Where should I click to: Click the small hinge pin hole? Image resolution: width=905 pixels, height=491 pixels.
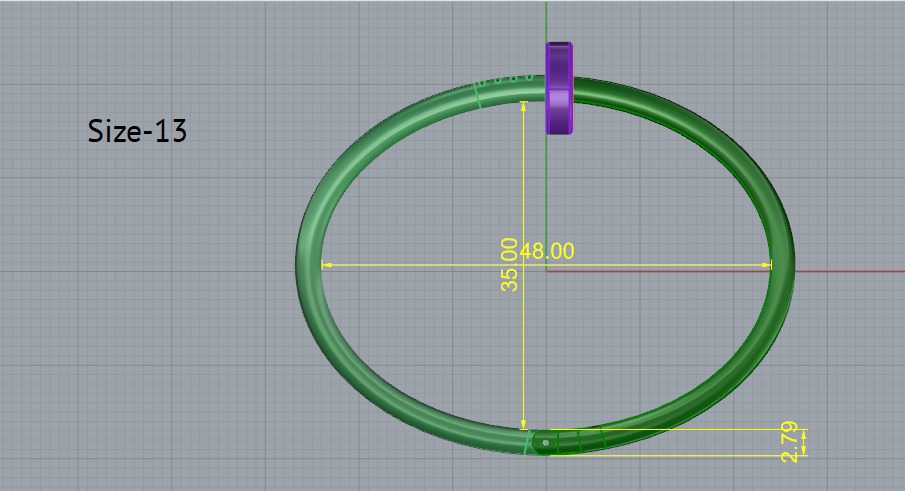pyautogui.click(x=545, y=443)
